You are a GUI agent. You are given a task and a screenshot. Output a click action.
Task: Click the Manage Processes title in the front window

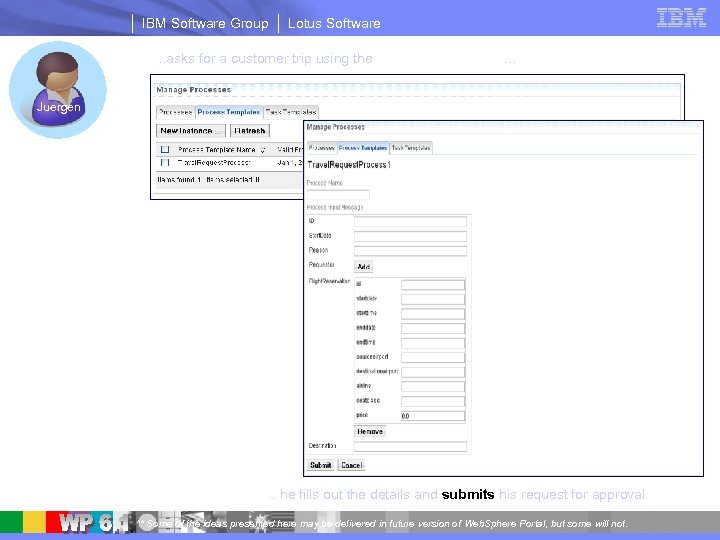tap(336, 127)
